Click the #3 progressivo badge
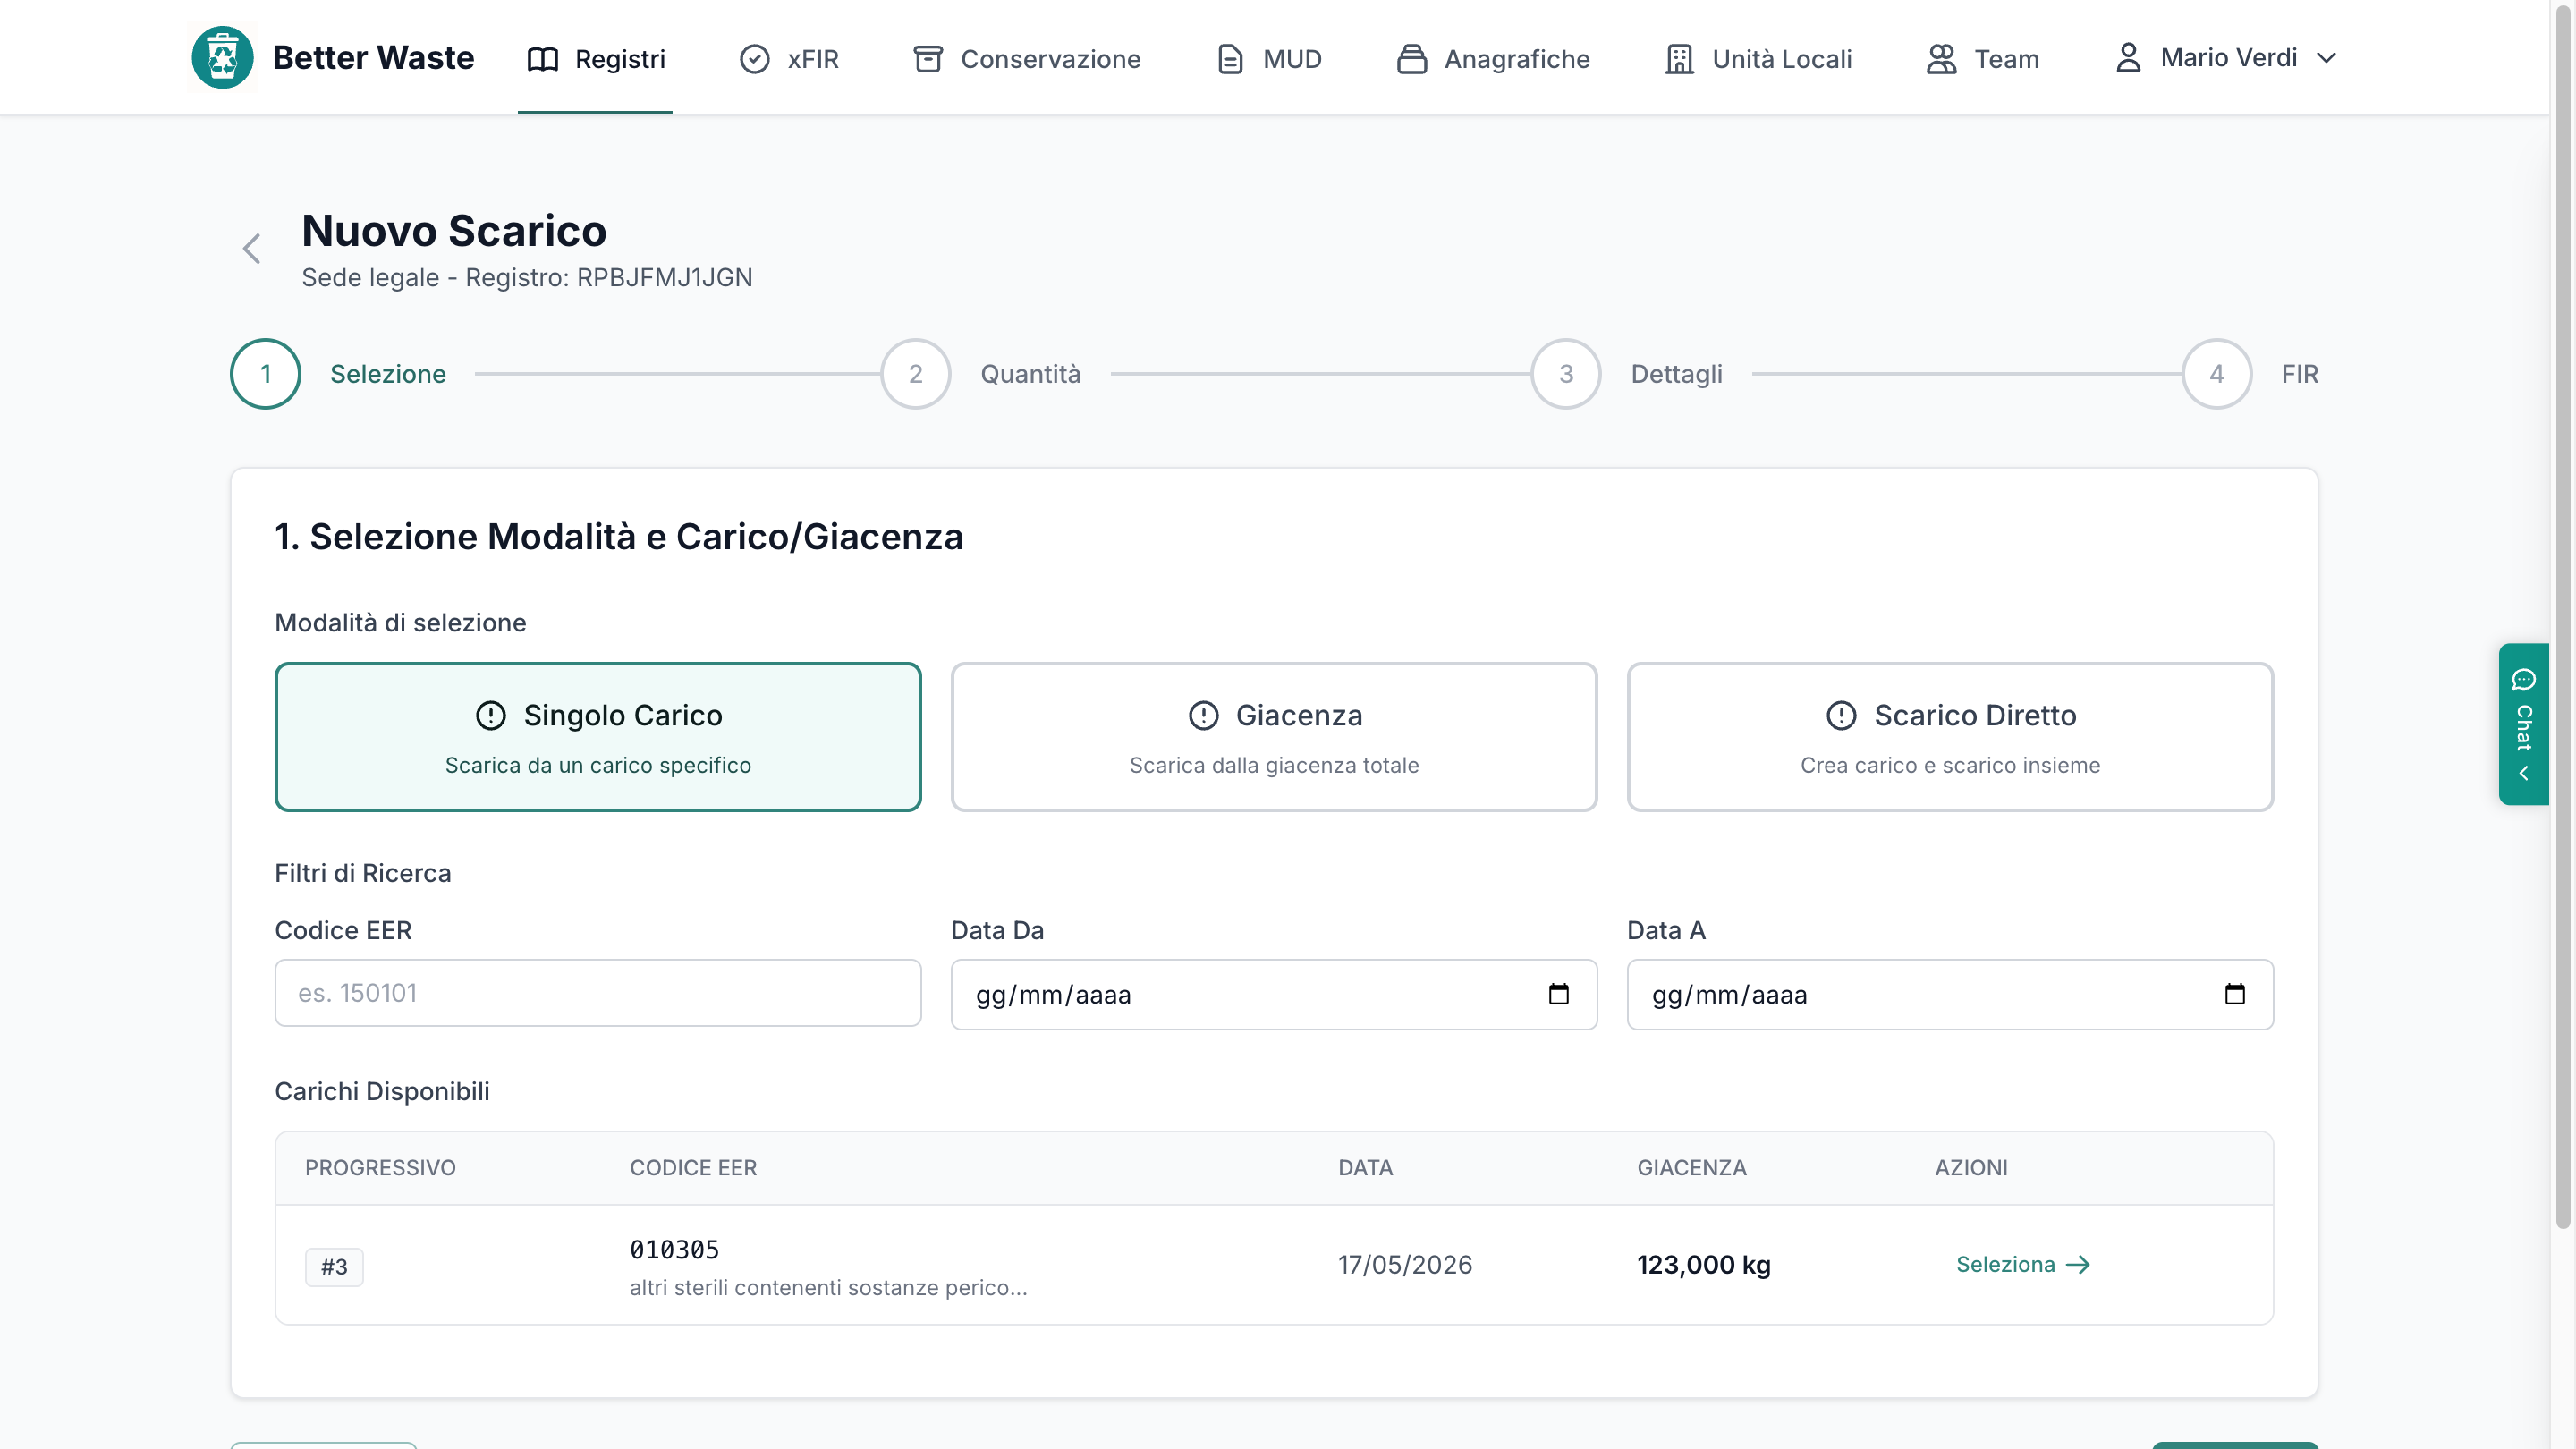The image size is (2576, 1449). (334, 1267)
